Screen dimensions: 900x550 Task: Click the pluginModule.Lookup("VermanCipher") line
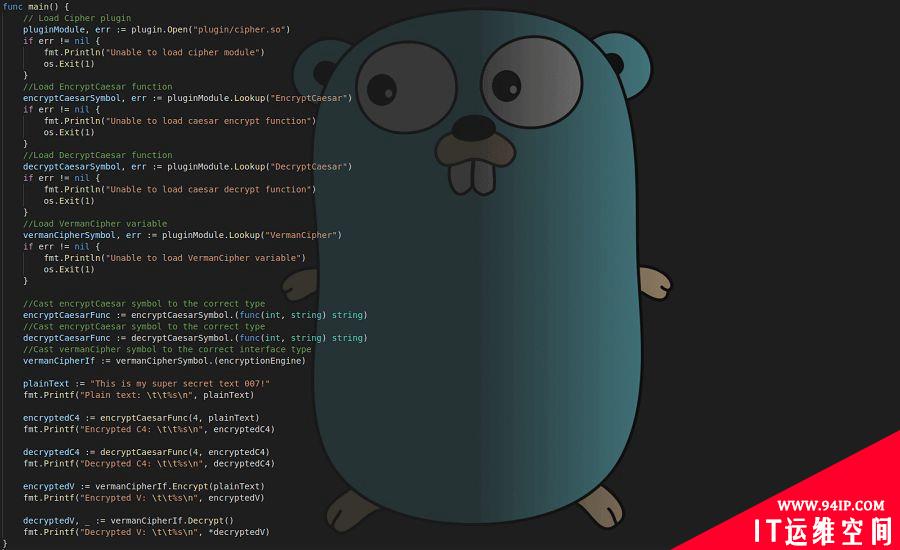(183, 235)
